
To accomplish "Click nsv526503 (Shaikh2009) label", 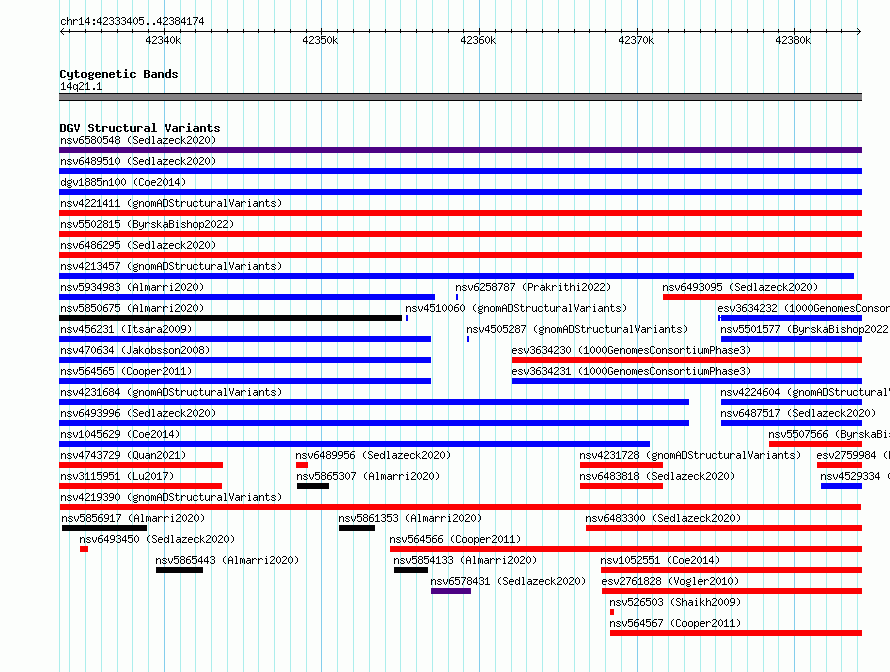I will tap(675, 602).
